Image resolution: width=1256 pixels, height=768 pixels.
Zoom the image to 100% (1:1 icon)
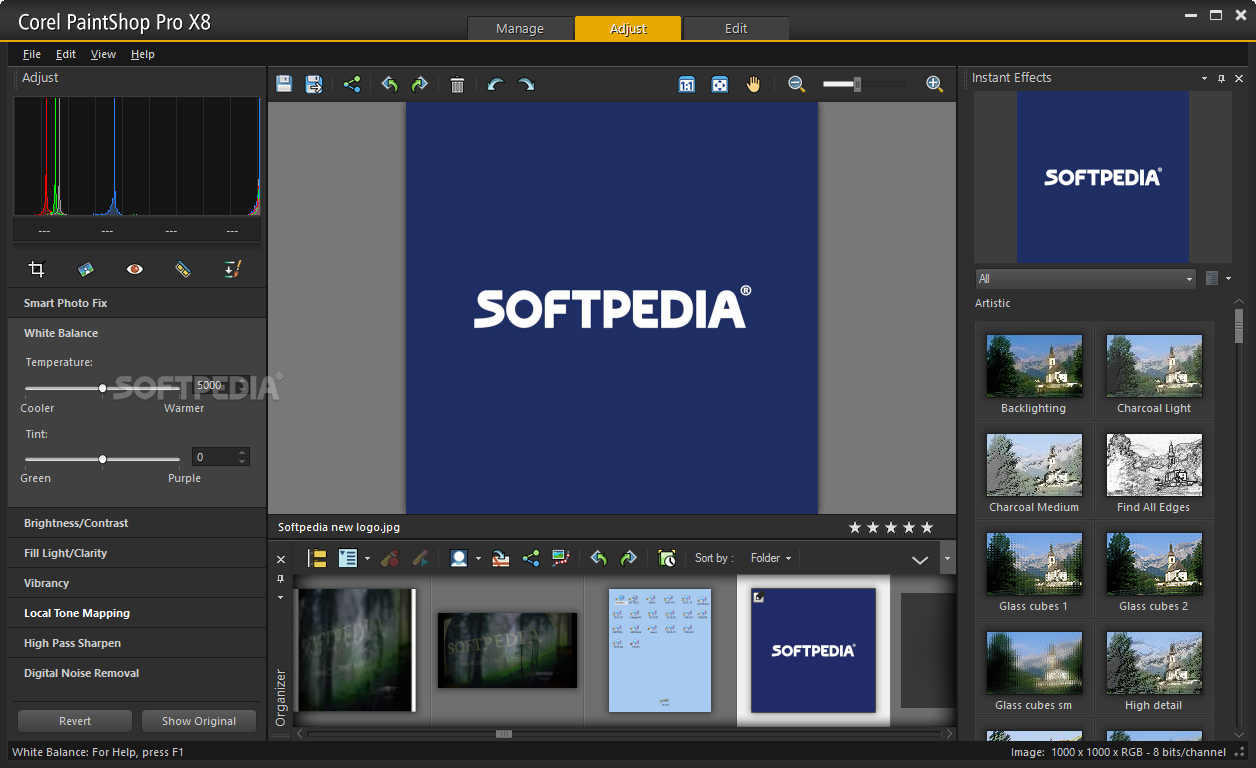pos(686,85)
